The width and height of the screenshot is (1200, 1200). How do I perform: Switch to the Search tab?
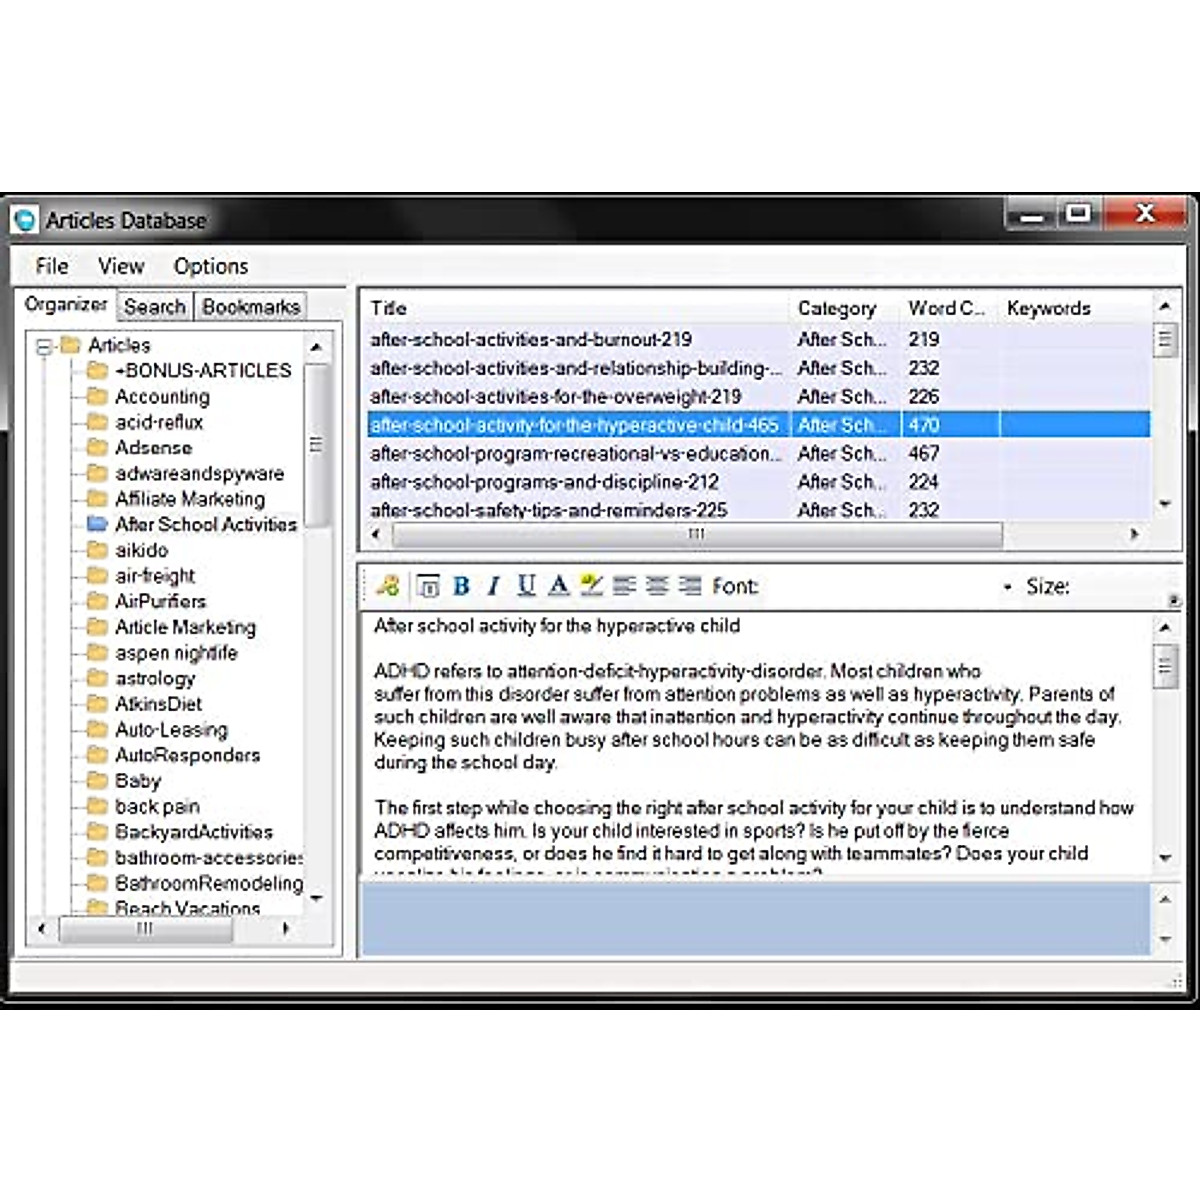(x=154, y=307)
